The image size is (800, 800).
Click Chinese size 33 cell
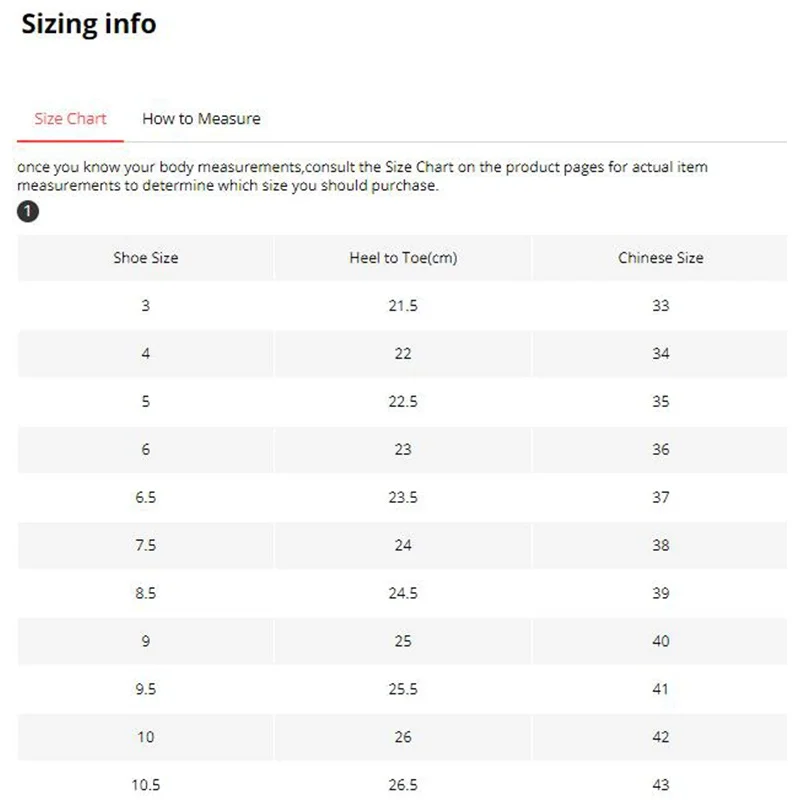click(x=660, y=306)
